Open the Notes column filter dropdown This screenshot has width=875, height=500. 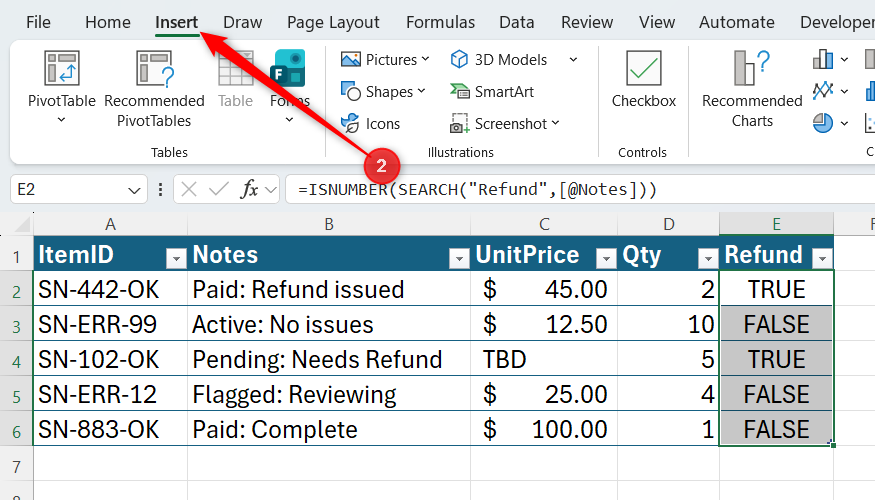(459, 258)
